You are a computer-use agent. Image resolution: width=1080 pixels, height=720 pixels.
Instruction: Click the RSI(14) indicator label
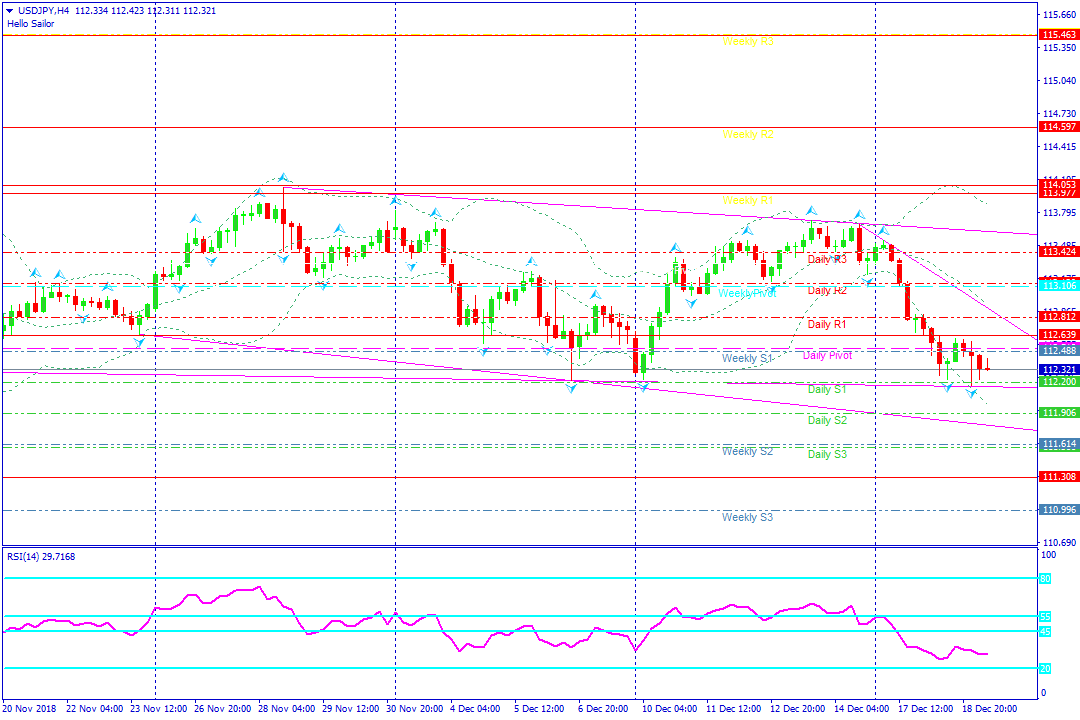point(42,555)
